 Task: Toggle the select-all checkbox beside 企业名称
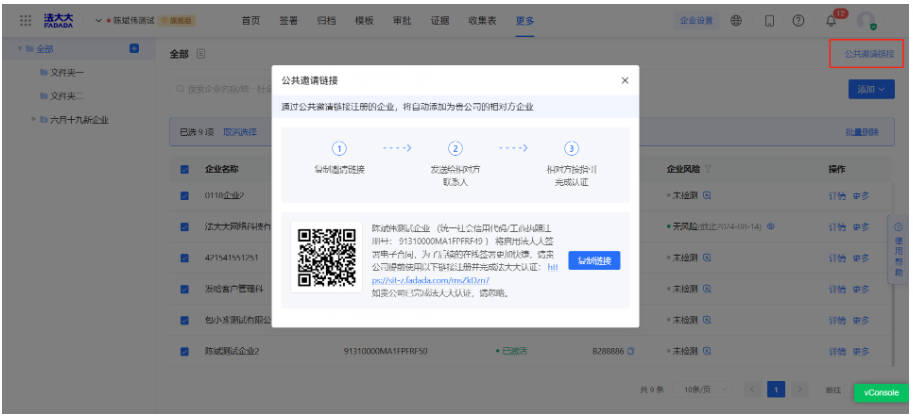185,169
